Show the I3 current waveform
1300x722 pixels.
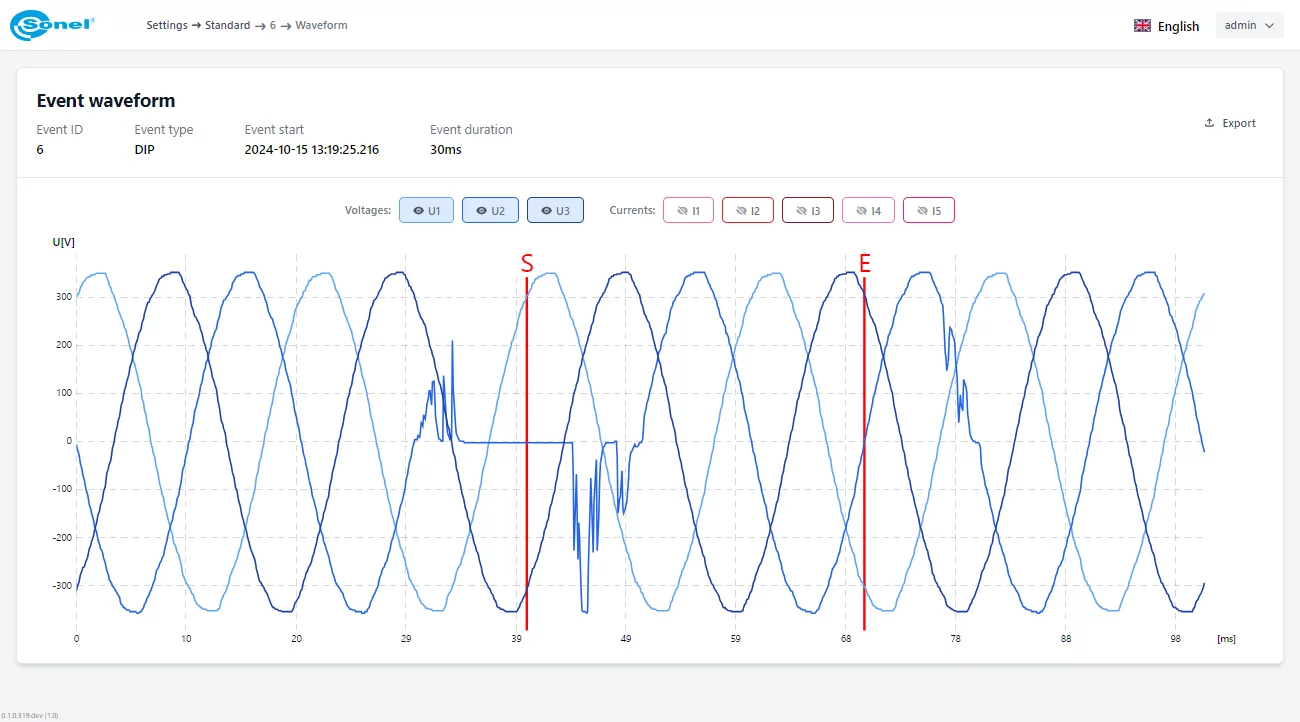tap(808, 210)
